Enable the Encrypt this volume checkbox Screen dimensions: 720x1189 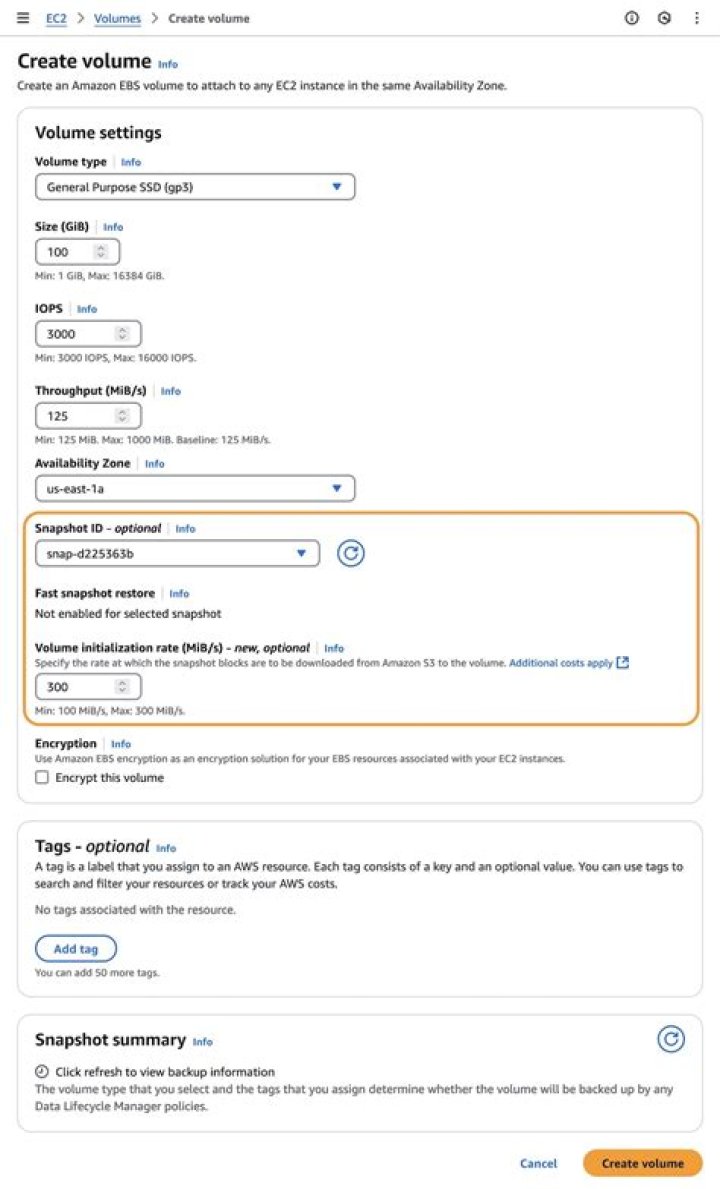(41, 777)
